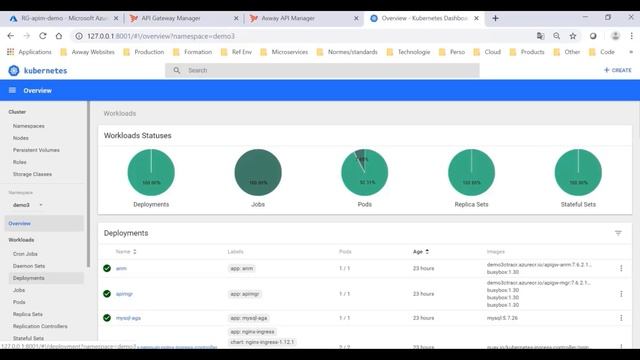Open a new browser tab

(495, 18)
